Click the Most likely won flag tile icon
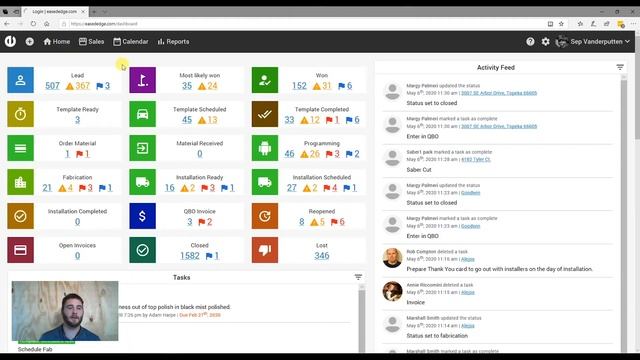 tap(142, 80)
